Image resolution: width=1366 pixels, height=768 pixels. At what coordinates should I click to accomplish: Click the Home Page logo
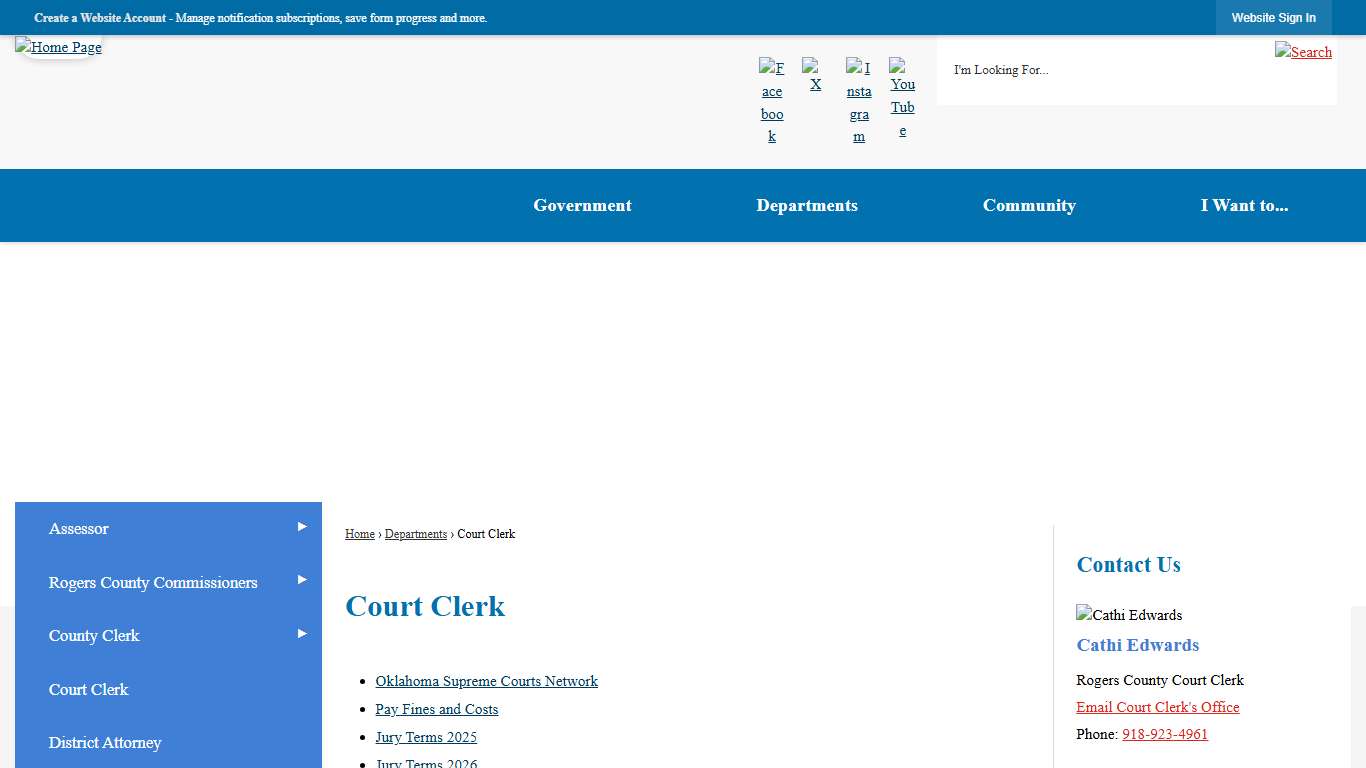(58, 47)
